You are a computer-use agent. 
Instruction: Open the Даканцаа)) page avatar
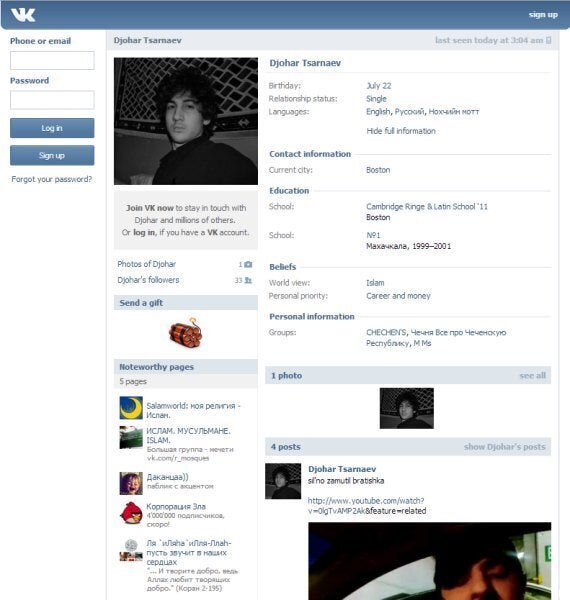point(131,483)
